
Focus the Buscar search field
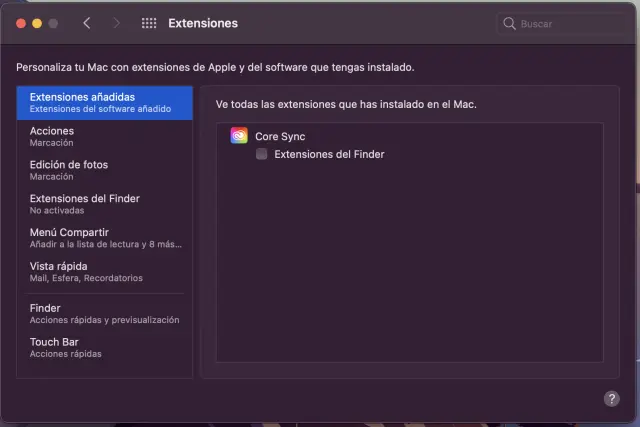tap(561, 24)
